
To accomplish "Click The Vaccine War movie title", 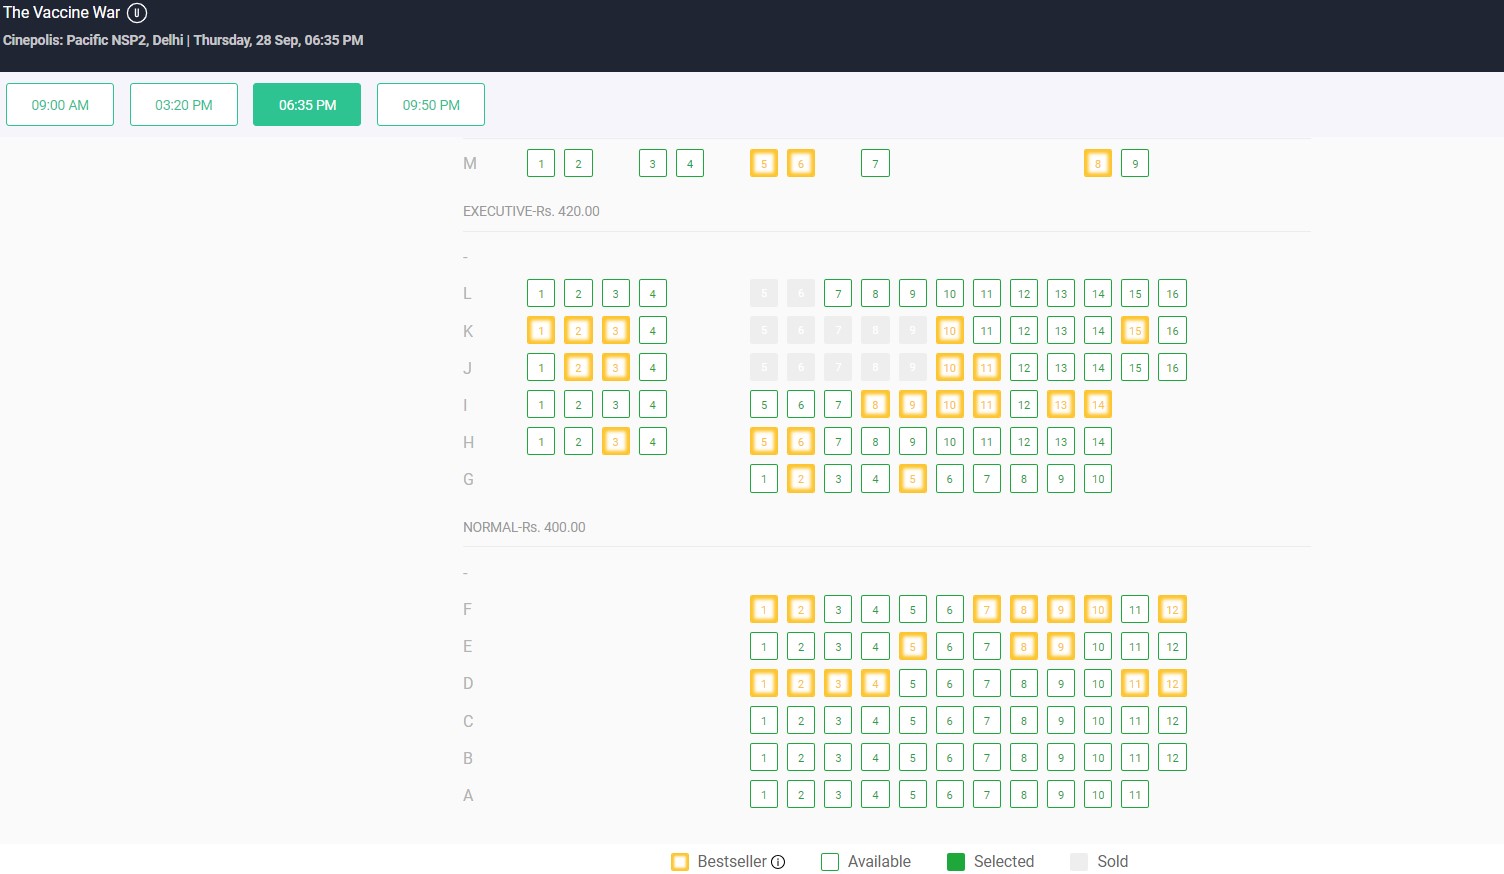I will click(x=61, y=13).
